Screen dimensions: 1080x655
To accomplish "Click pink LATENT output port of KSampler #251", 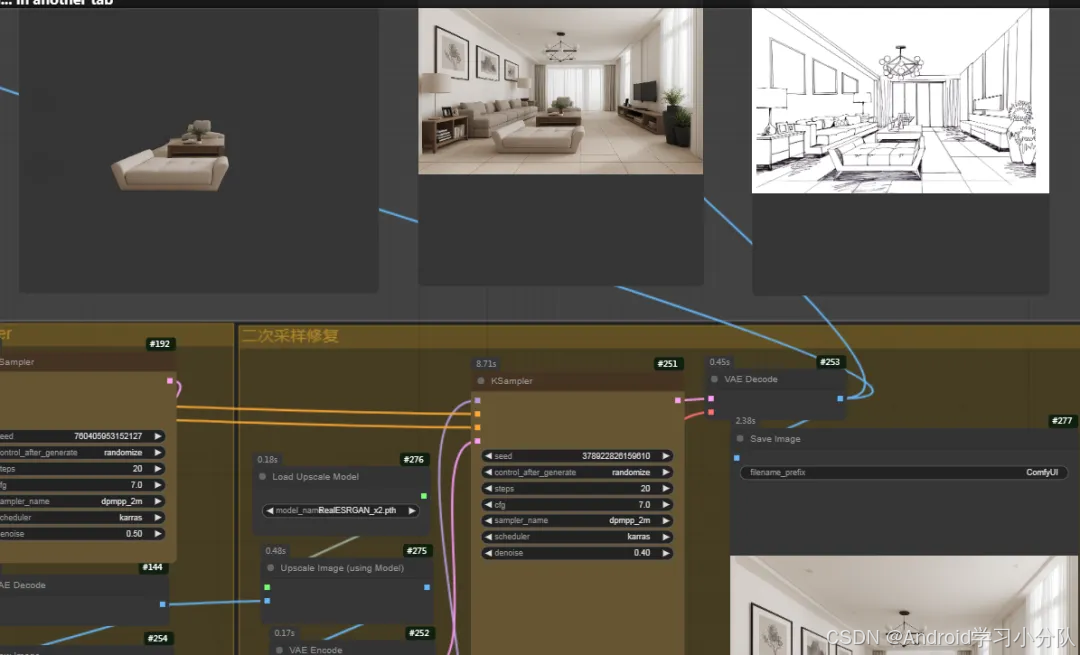I will click(678, 400).
